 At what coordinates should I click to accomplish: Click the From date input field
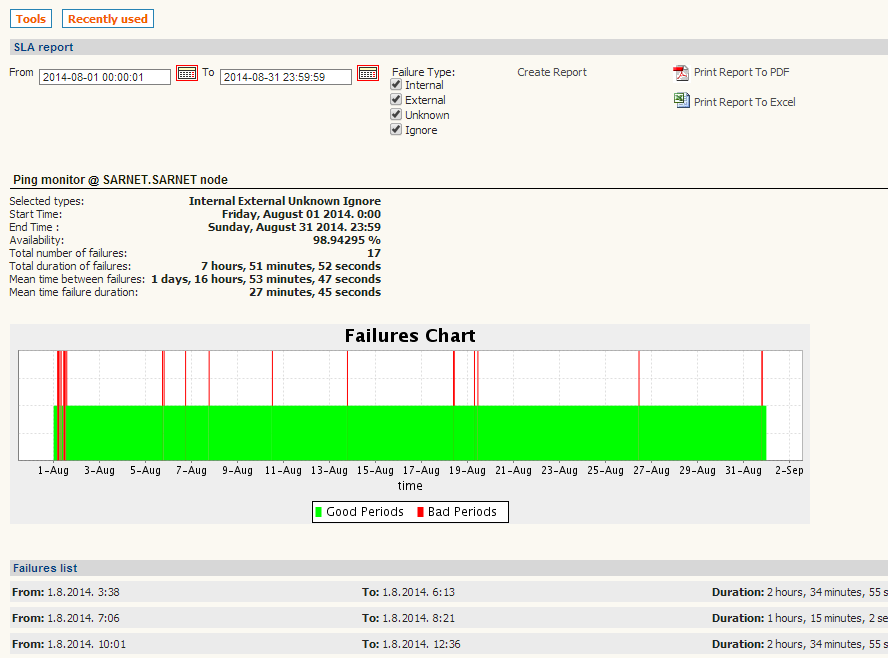[105, 77]
